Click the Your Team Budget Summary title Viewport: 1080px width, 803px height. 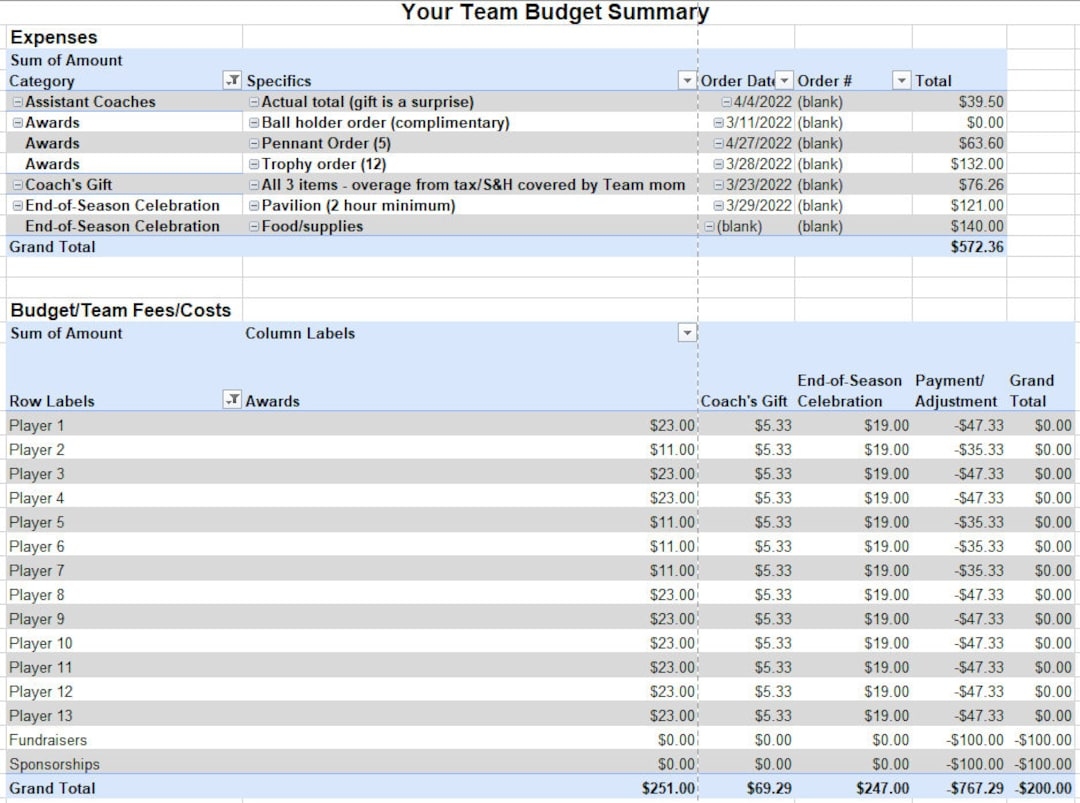tap(554, 13)
